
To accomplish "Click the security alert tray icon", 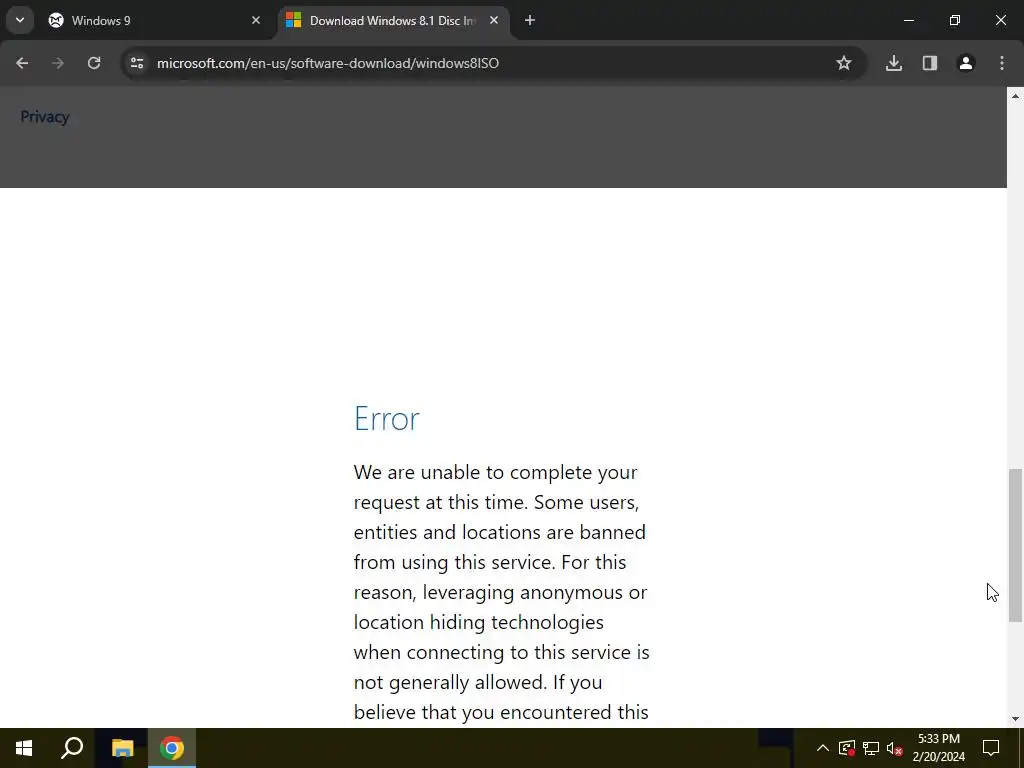I will coord(846,748).
